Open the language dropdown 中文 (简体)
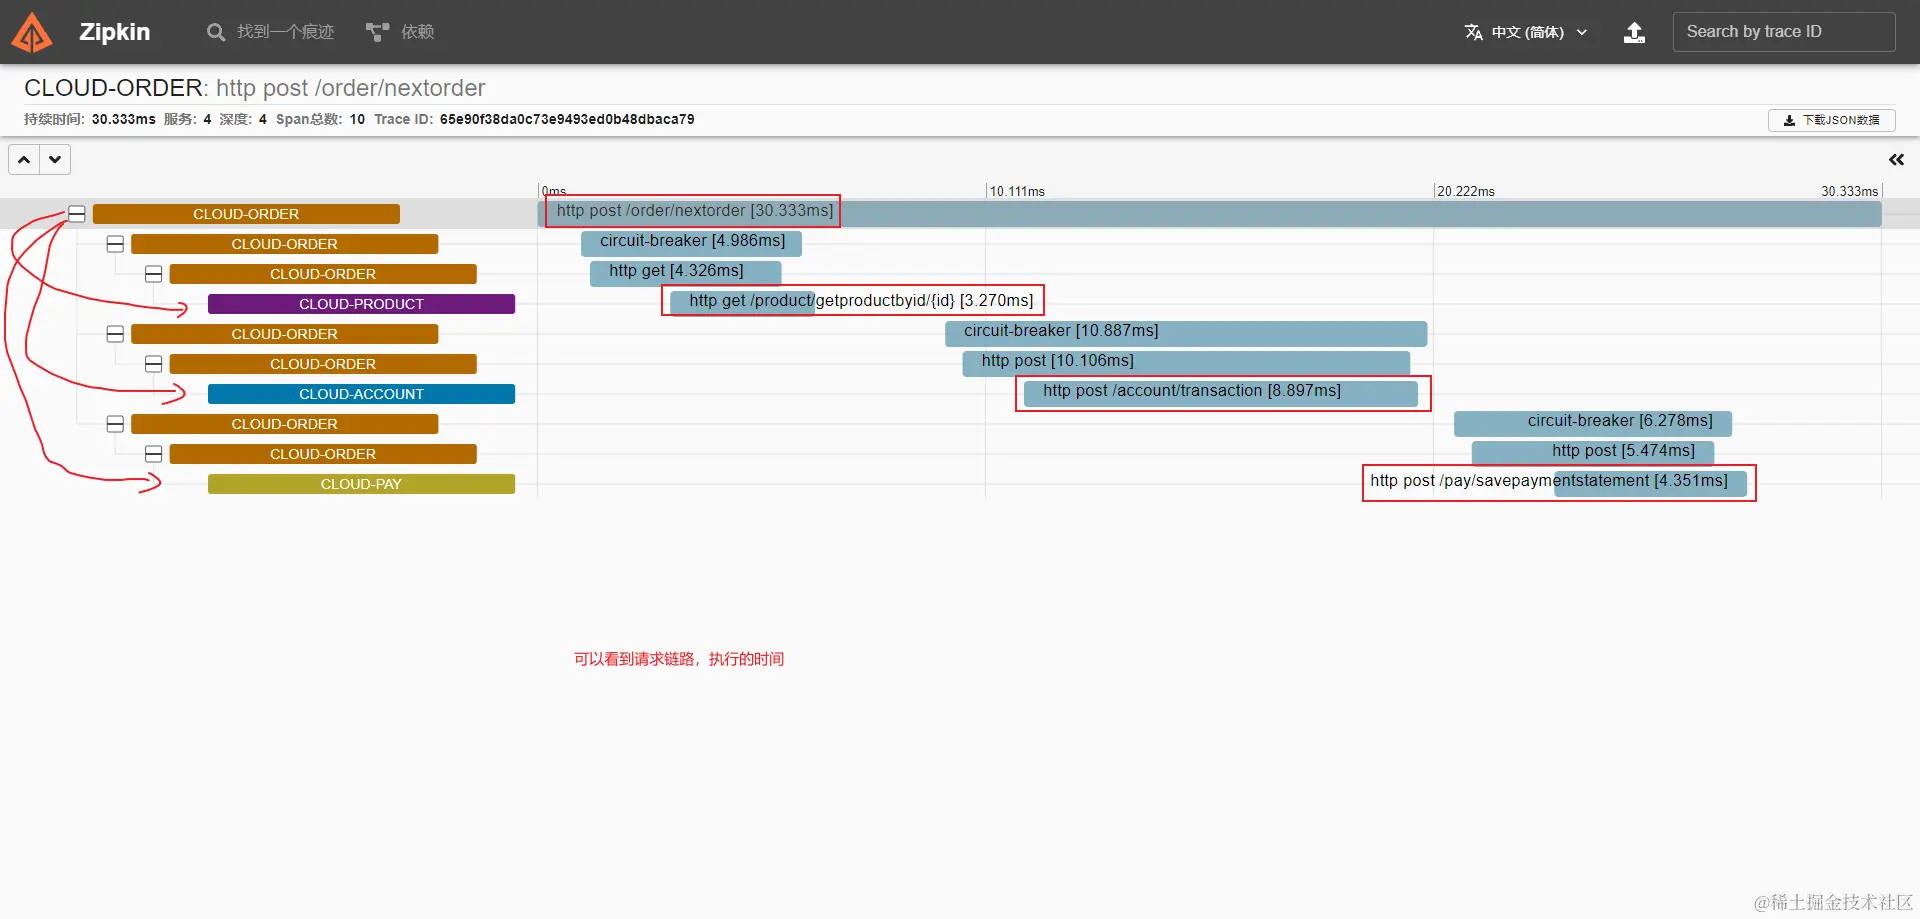 tap(1527, 32)
